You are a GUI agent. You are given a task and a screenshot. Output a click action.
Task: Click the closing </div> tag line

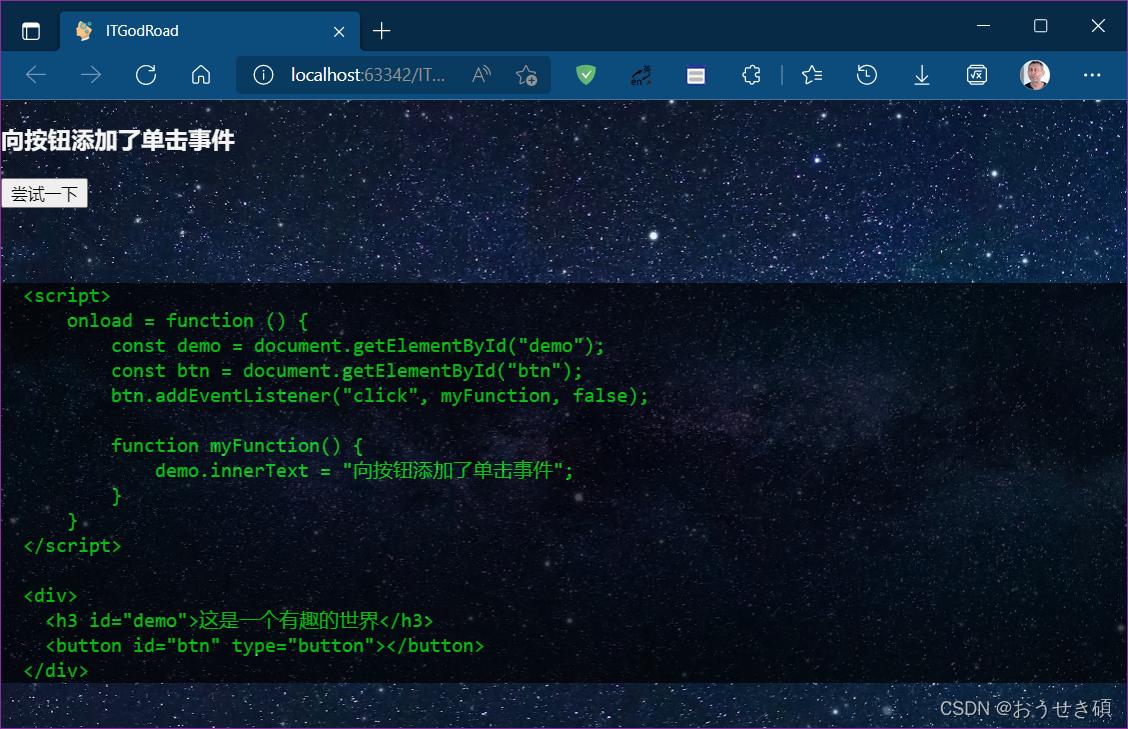click(x=56, y=671)
